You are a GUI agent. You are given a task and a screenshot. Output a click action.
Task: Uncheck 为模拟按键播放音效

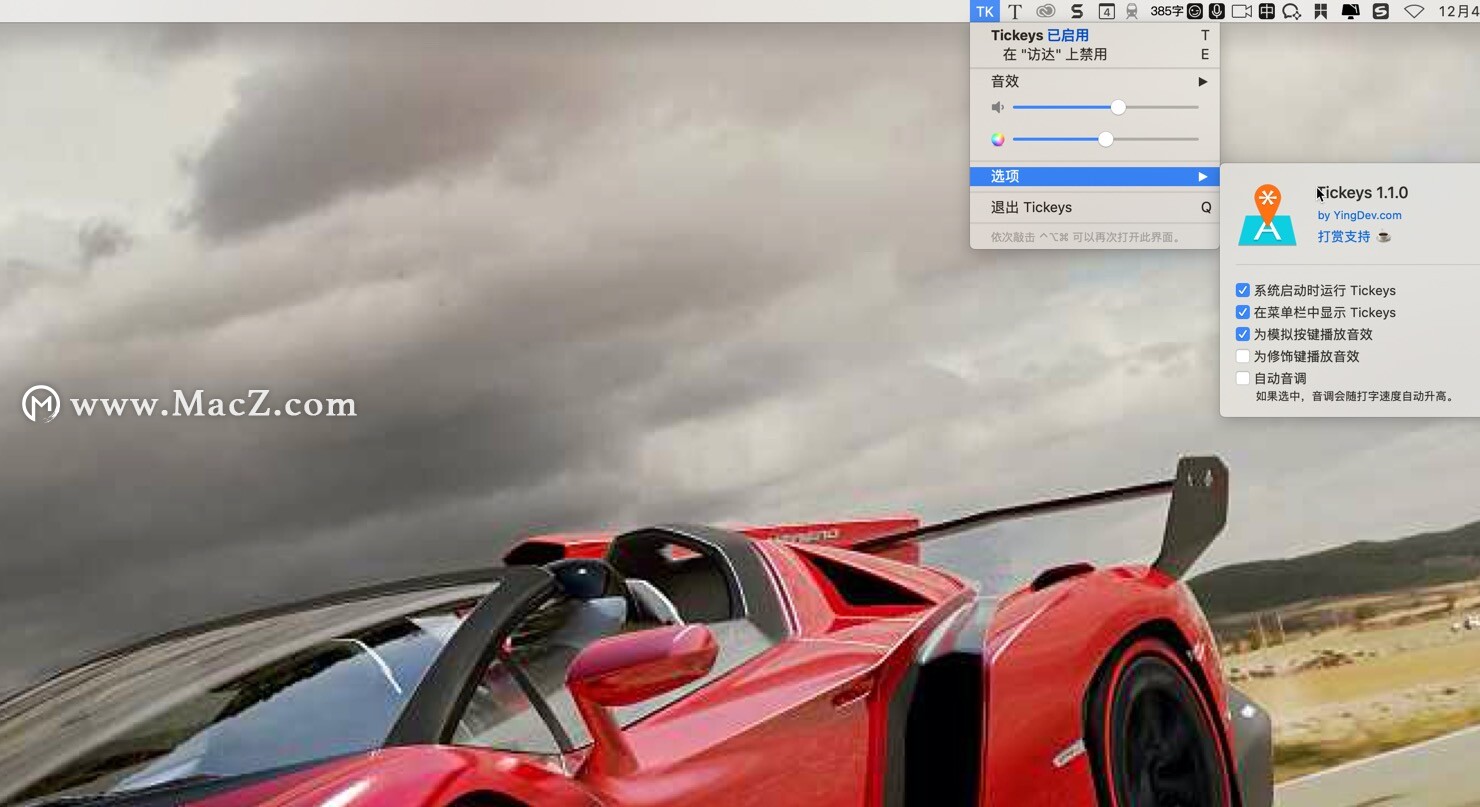pos(1242,334)
